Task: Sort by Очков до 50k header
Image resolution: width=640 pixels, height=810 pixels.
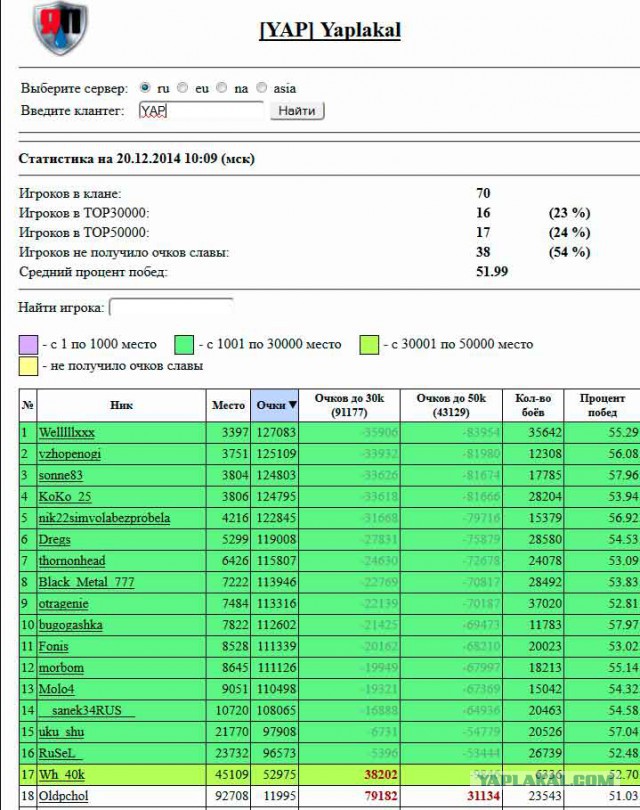Action: [451, 405]
